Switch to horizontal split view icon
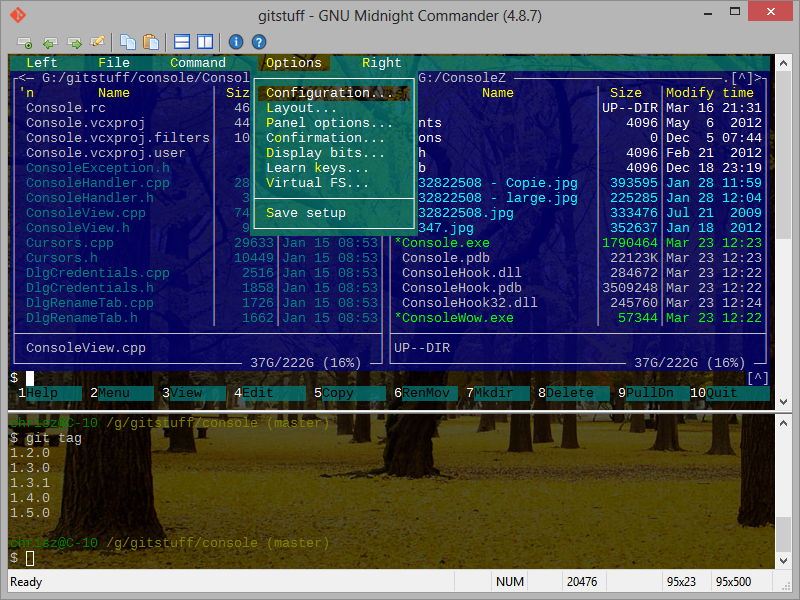This screenshot has height=600, width=800. [x=182, y=42]
